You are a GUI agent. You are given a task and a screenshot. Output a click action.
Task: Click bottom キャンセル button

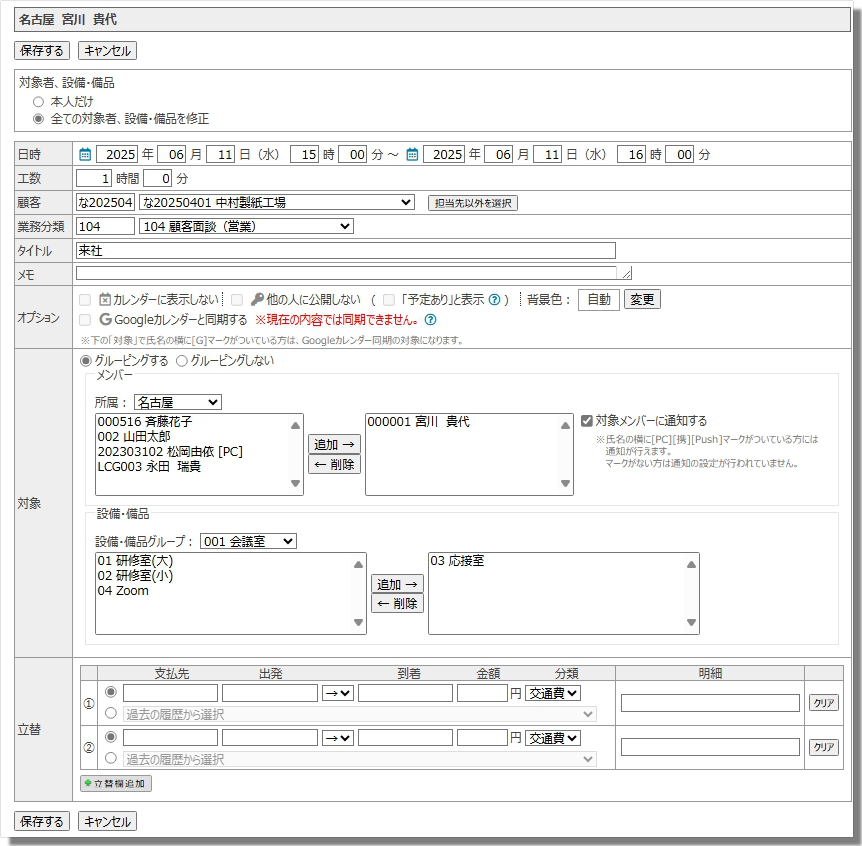pos(107,821)
